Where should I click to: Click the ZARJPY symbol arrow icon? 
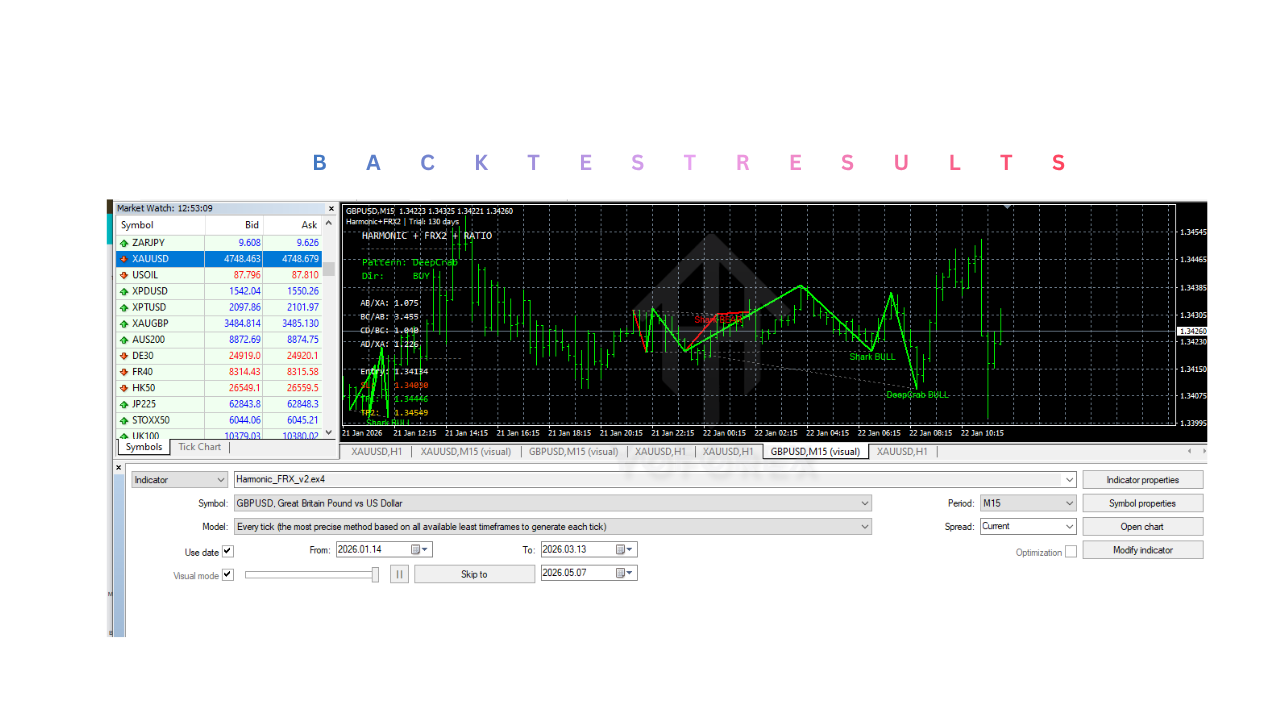(x=124, y=243)
